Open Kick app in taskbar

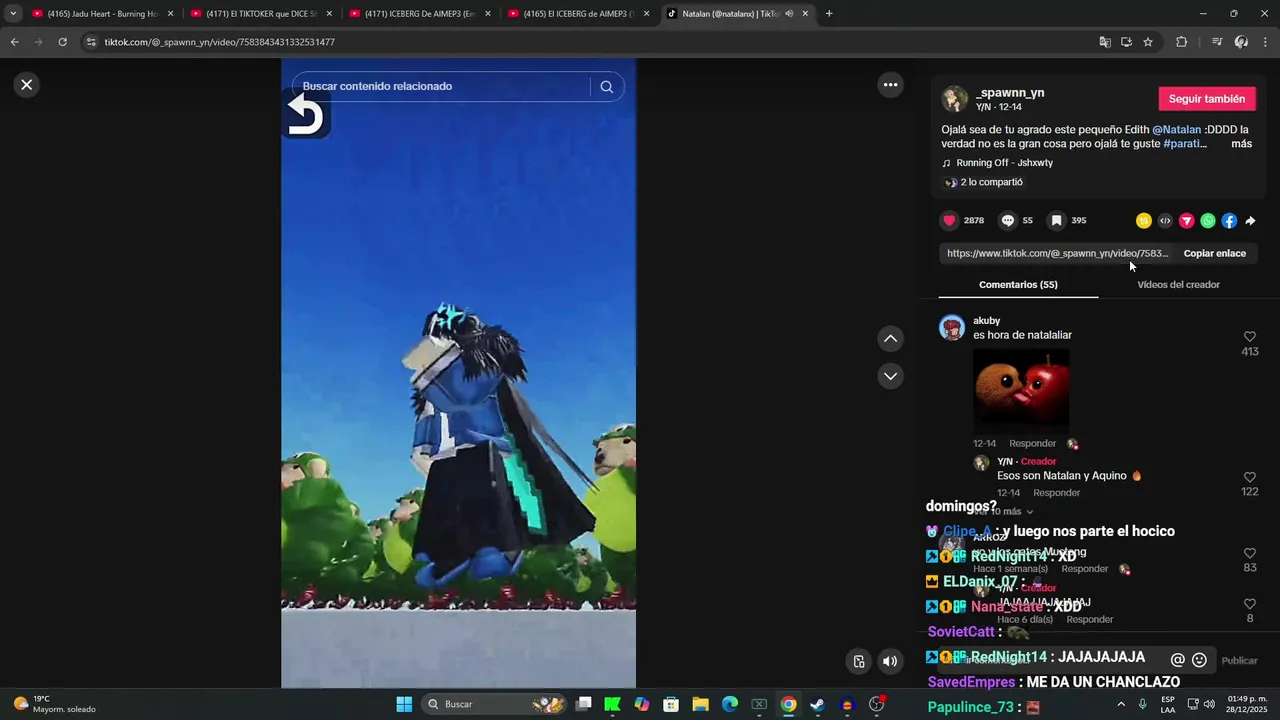click(x=612, y=704)
